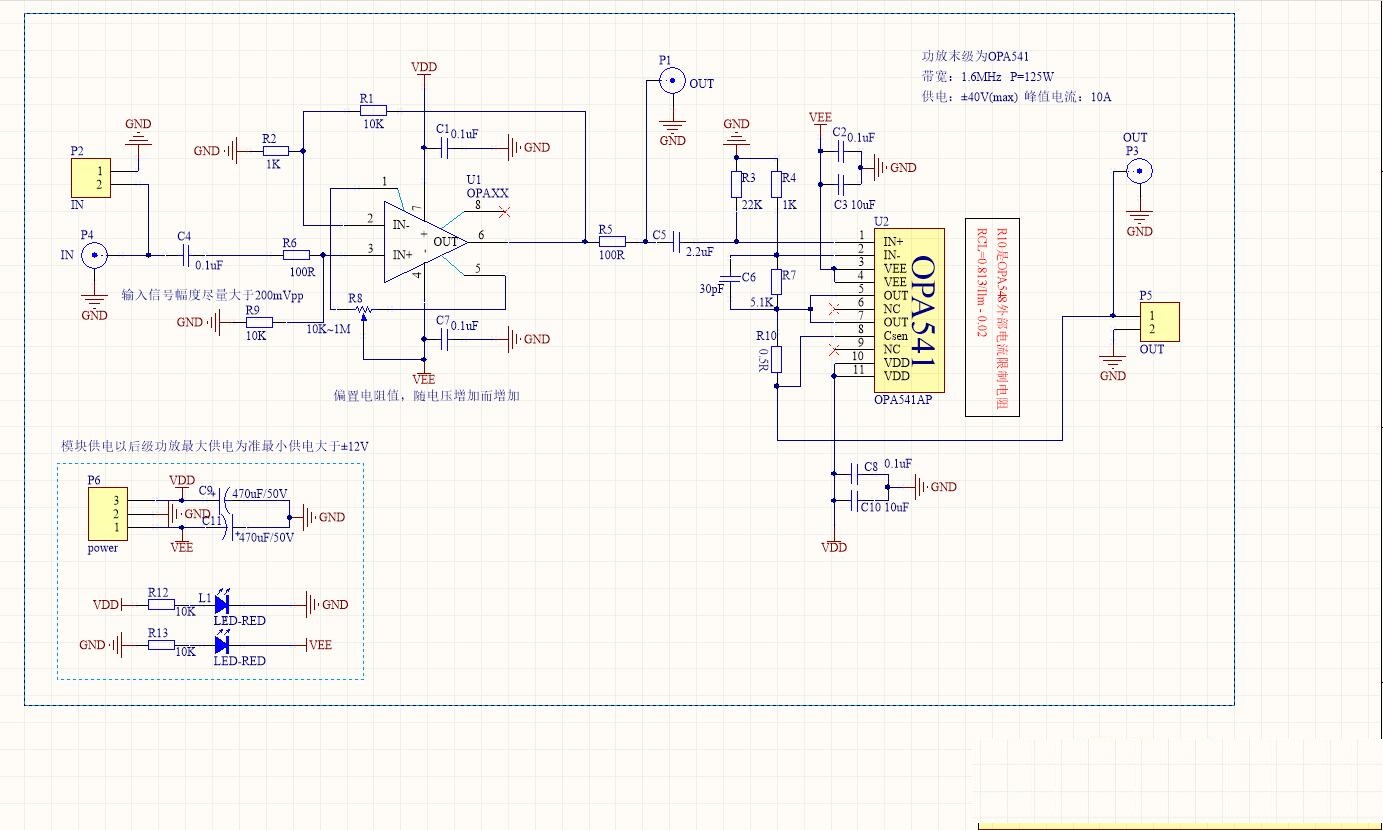1383x830 pixels.
Task: Select the second LED-RED beside R13
Action: point(222,644)
